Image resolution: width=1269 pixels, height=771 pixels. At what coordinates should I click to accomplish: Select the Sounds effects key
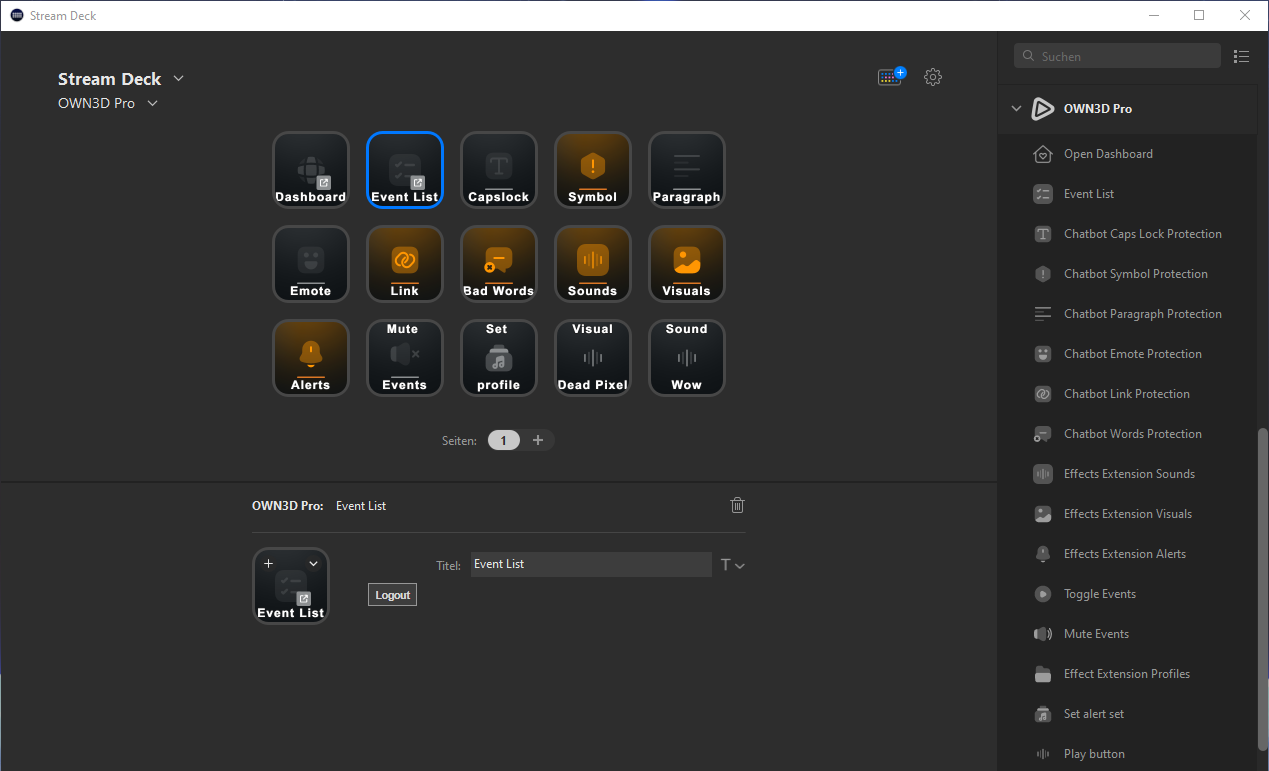point(592,263)
